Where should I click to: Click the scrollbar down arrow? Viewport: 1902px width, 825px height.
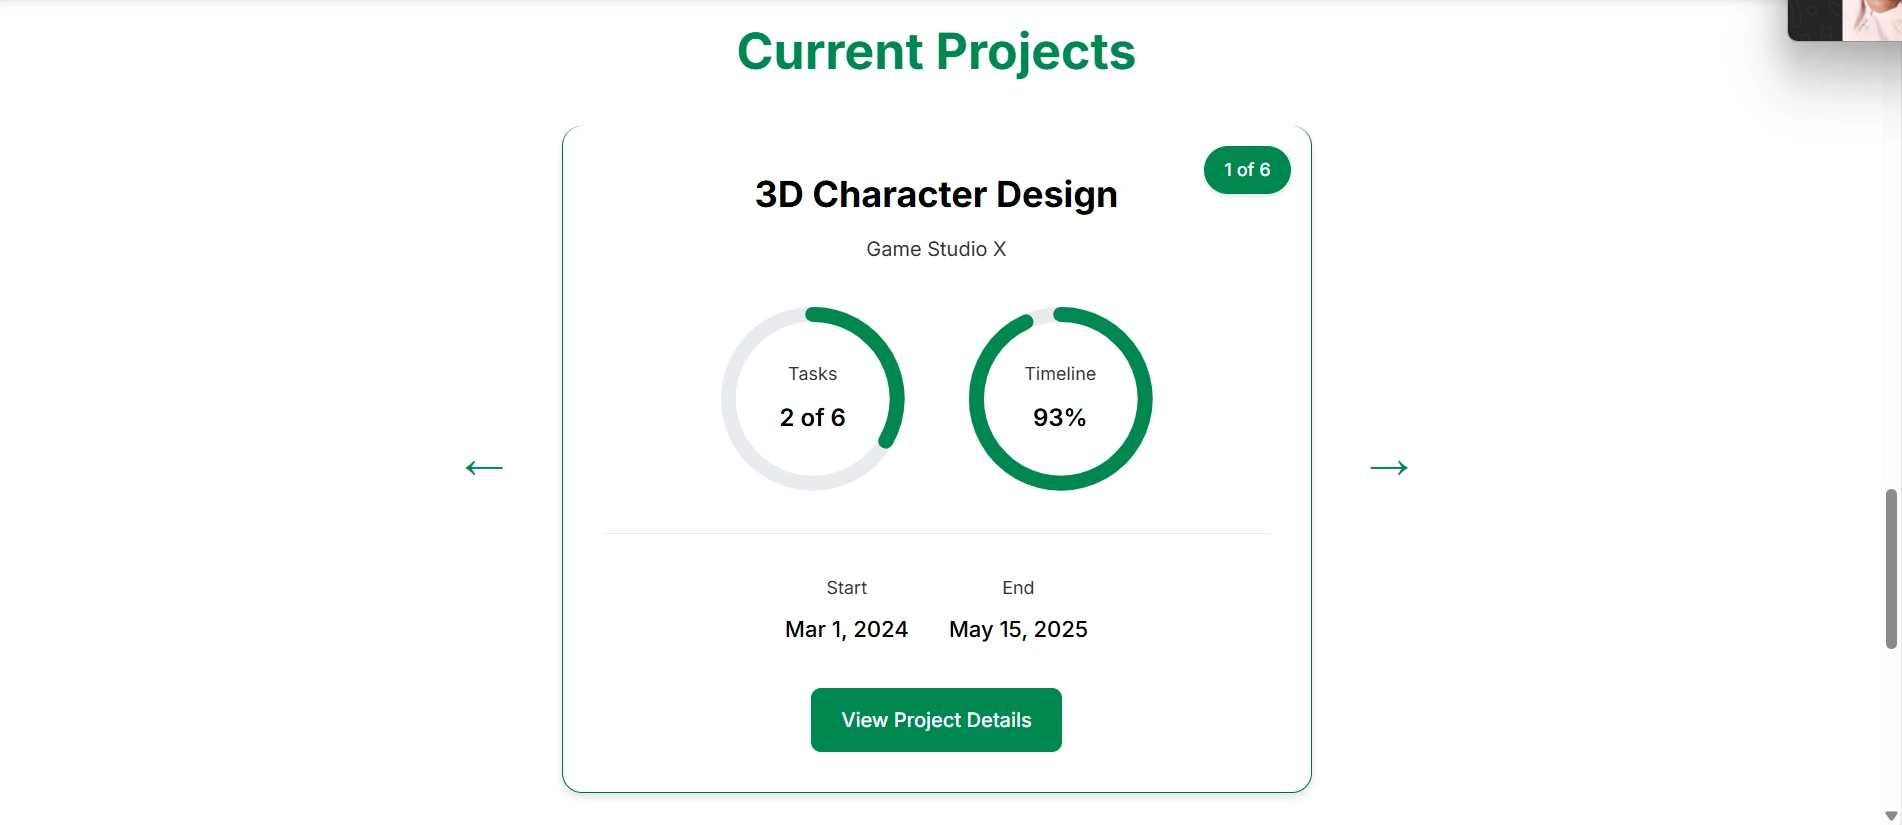click(x=1891, y=816)
